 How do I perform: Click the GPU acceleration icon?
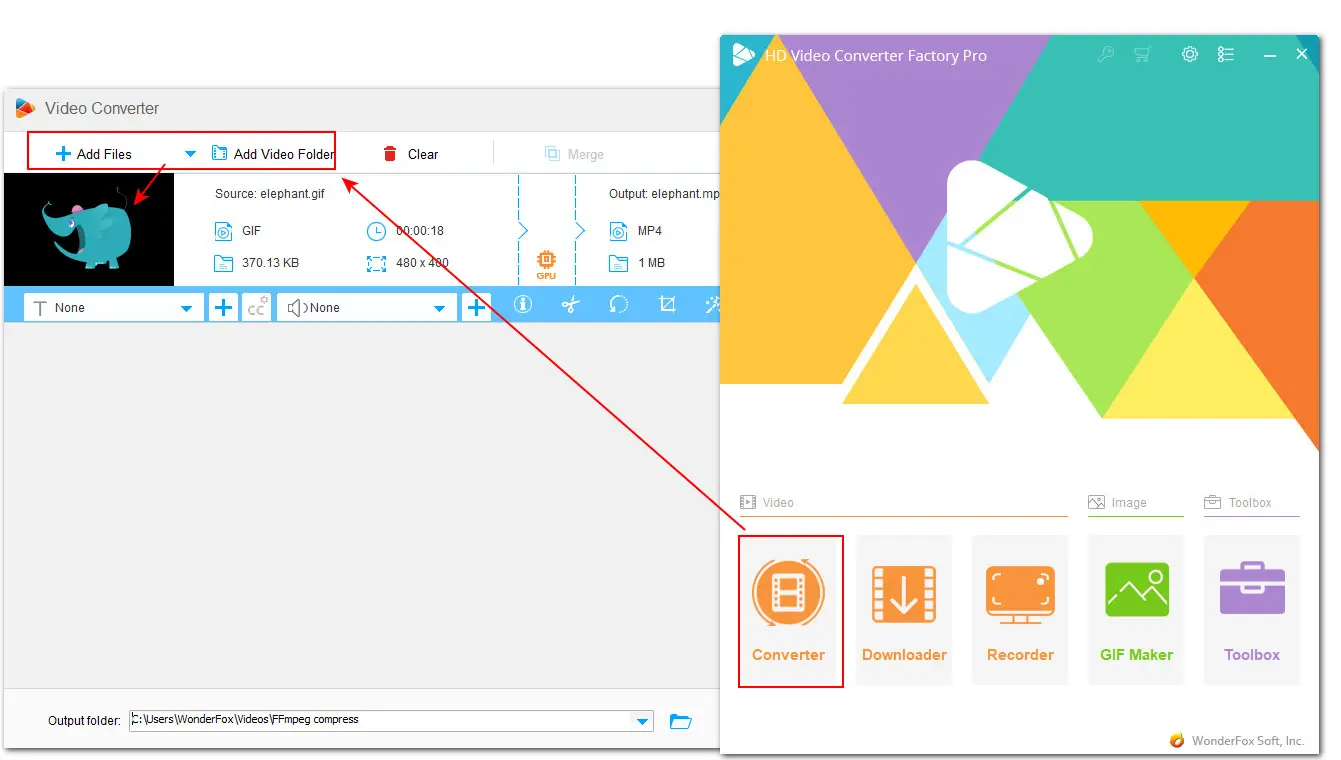point(546,264)
